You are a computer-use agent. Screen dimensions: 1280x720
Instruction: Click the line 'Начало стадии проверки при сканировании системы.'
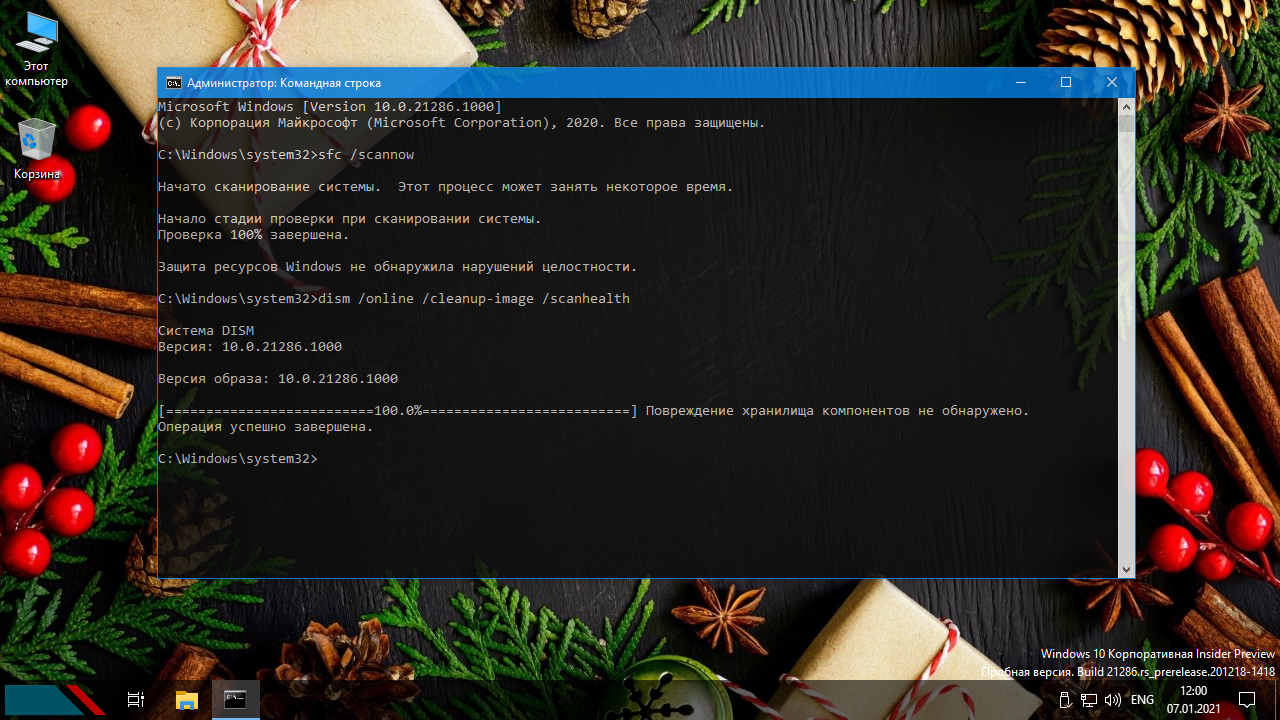[350, 219]
